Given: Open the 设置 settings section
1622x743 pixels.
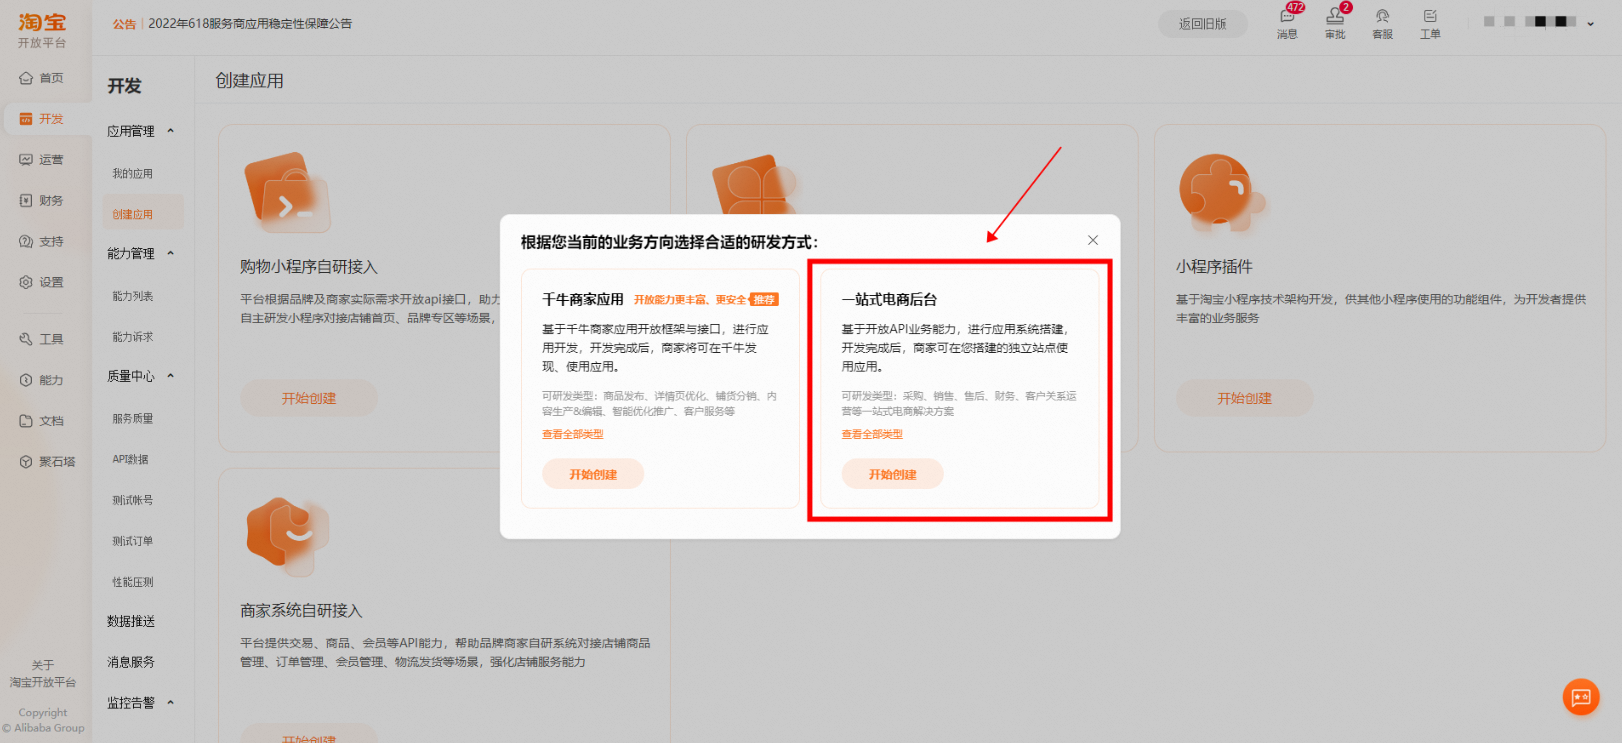Looking at the screenshot, I should click(41, 283).
